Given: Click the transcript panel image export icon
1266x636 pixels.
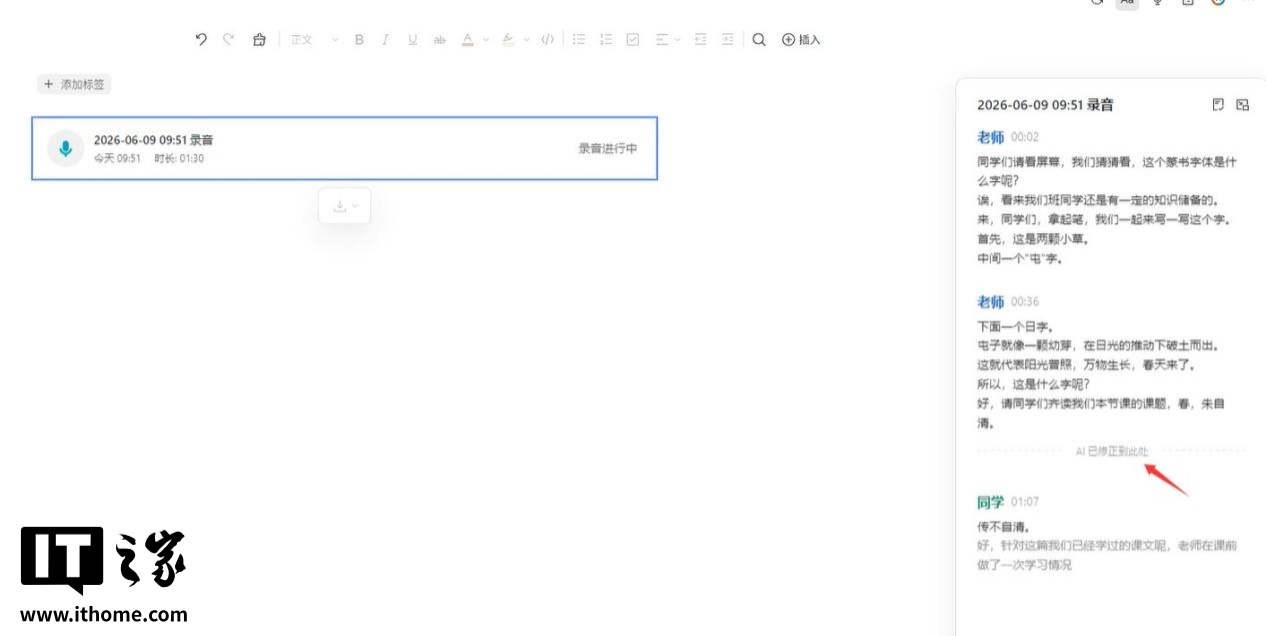Looking at the screenshot, I should (x=1243, y=104).
